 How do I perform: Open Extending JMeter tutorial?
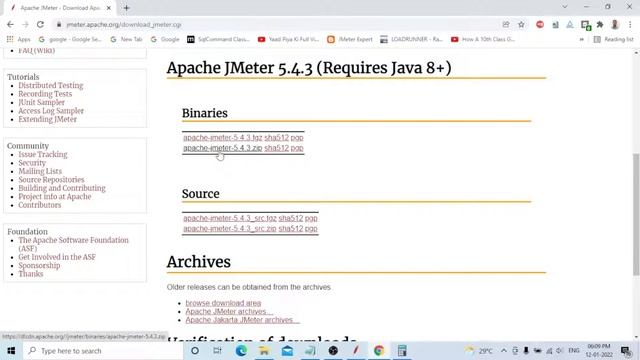[x=47, y=119]
